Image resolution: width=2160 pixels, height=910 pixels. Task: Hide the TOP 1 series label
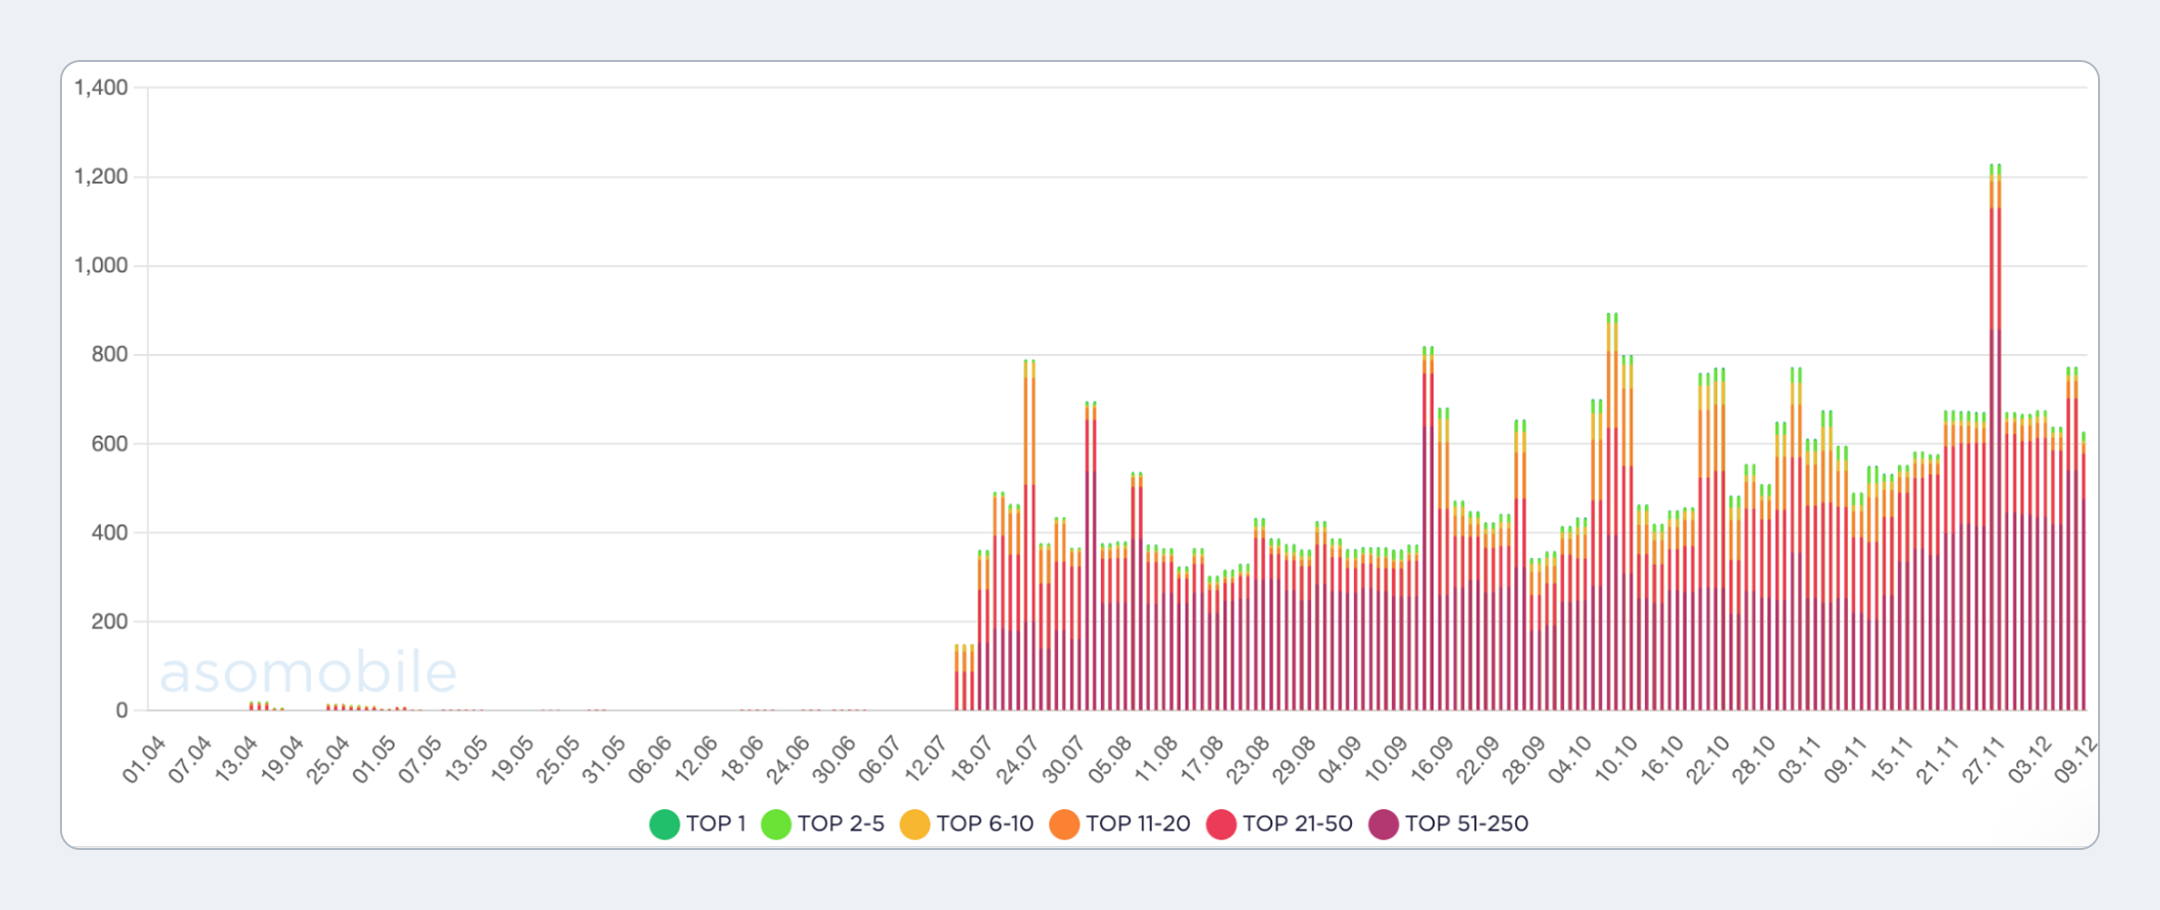716,824
